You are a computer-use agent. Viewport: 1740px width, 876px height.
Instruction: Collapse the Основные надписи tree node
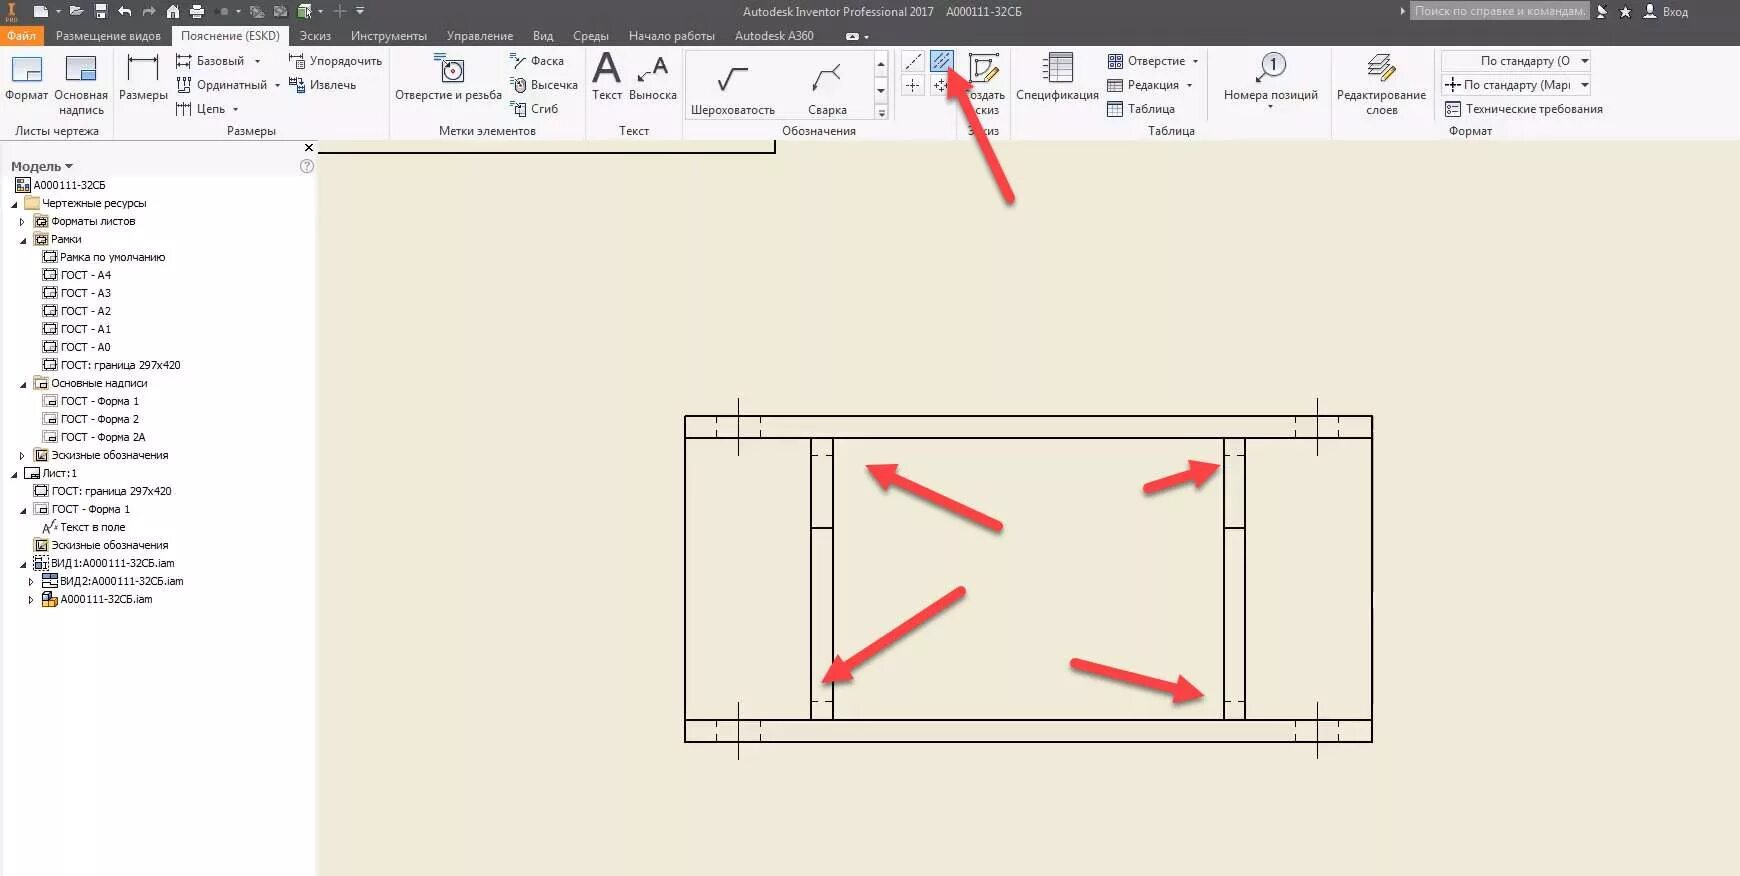(23, 384)
